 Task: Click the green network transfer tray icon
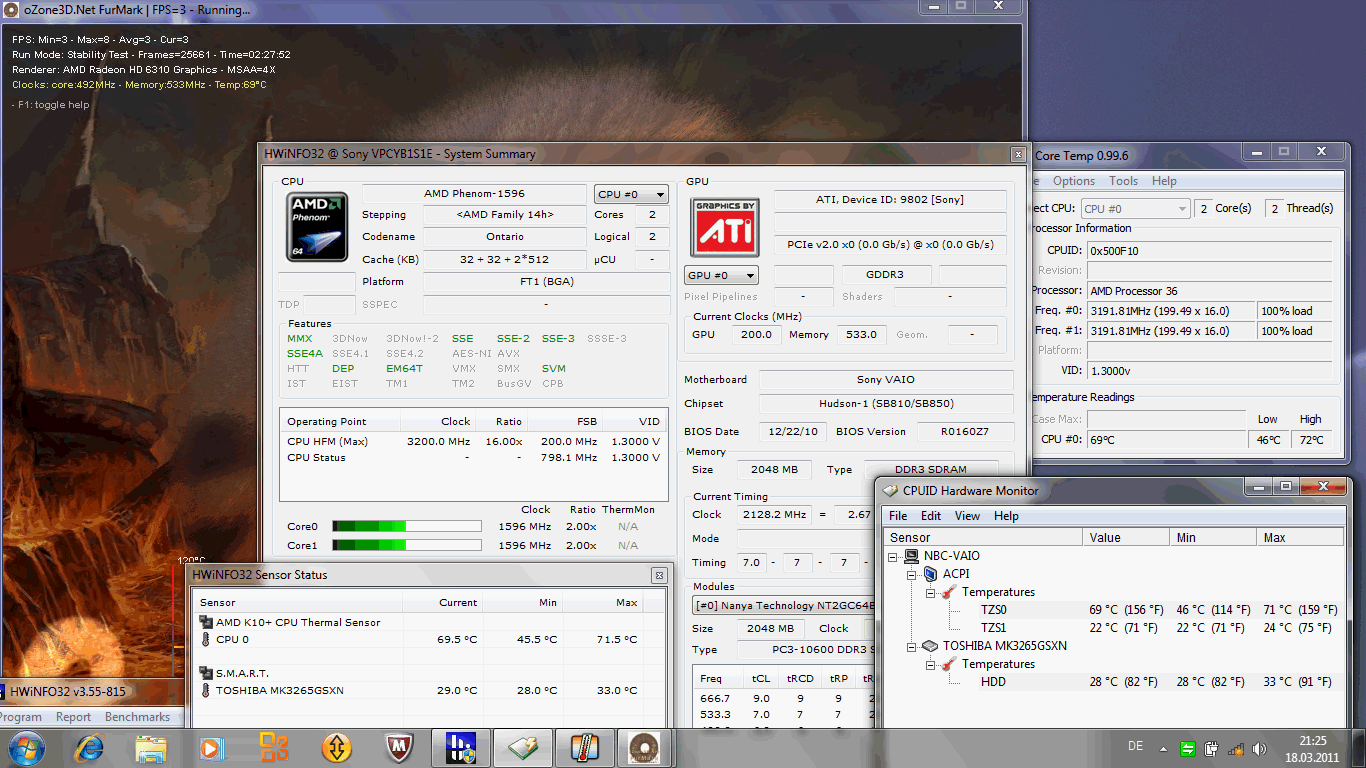1187,748
